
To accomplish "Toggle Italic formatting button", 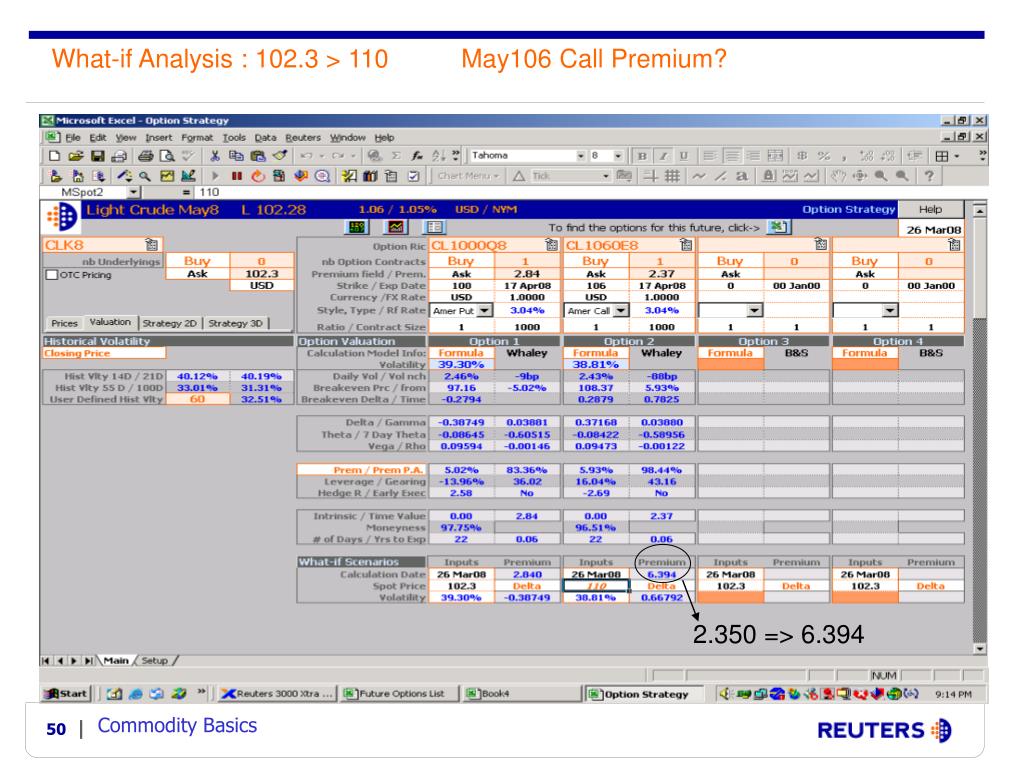I will (663, 156).
